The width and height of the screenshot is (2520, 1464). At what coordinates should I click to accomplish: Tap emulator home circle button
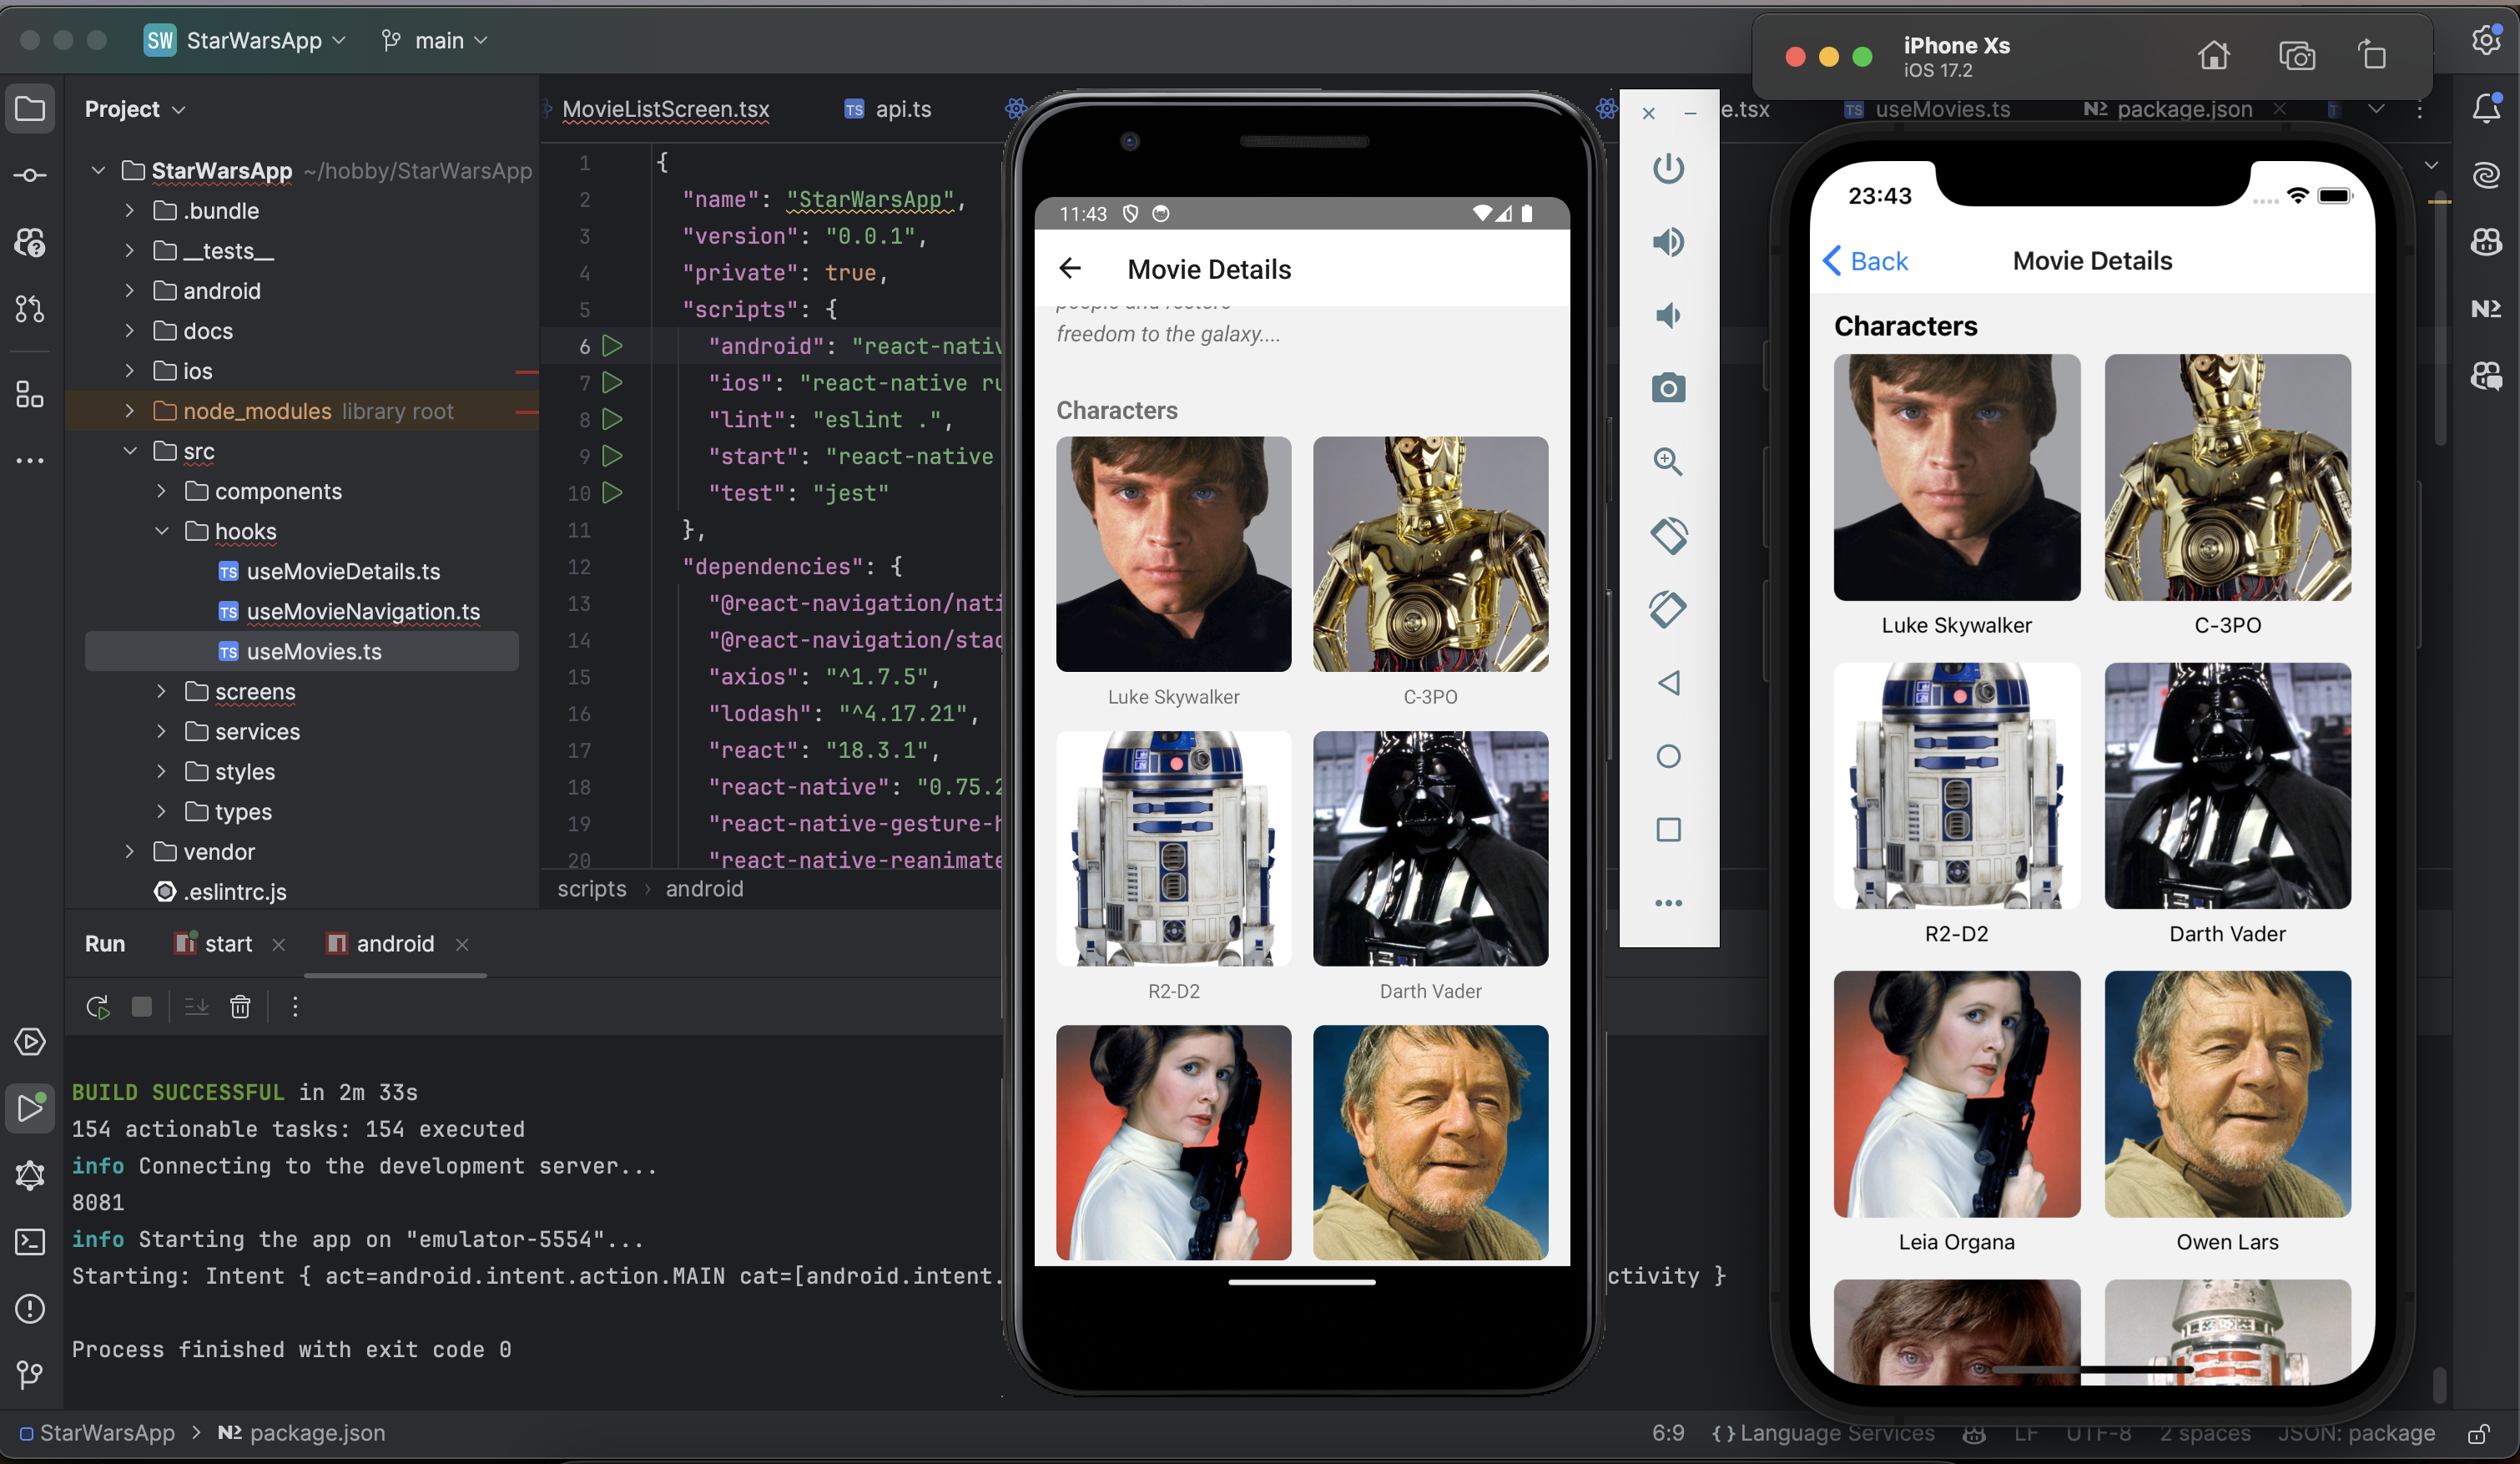pos(1668,756)
